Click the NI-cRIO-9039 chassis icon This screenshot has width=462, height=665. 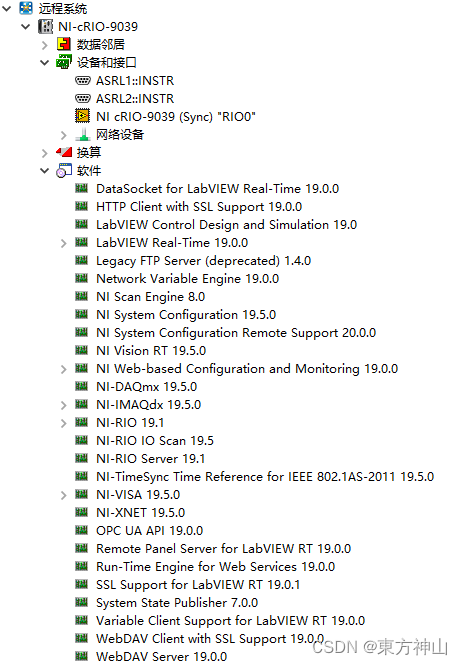(x=45, y=26)
